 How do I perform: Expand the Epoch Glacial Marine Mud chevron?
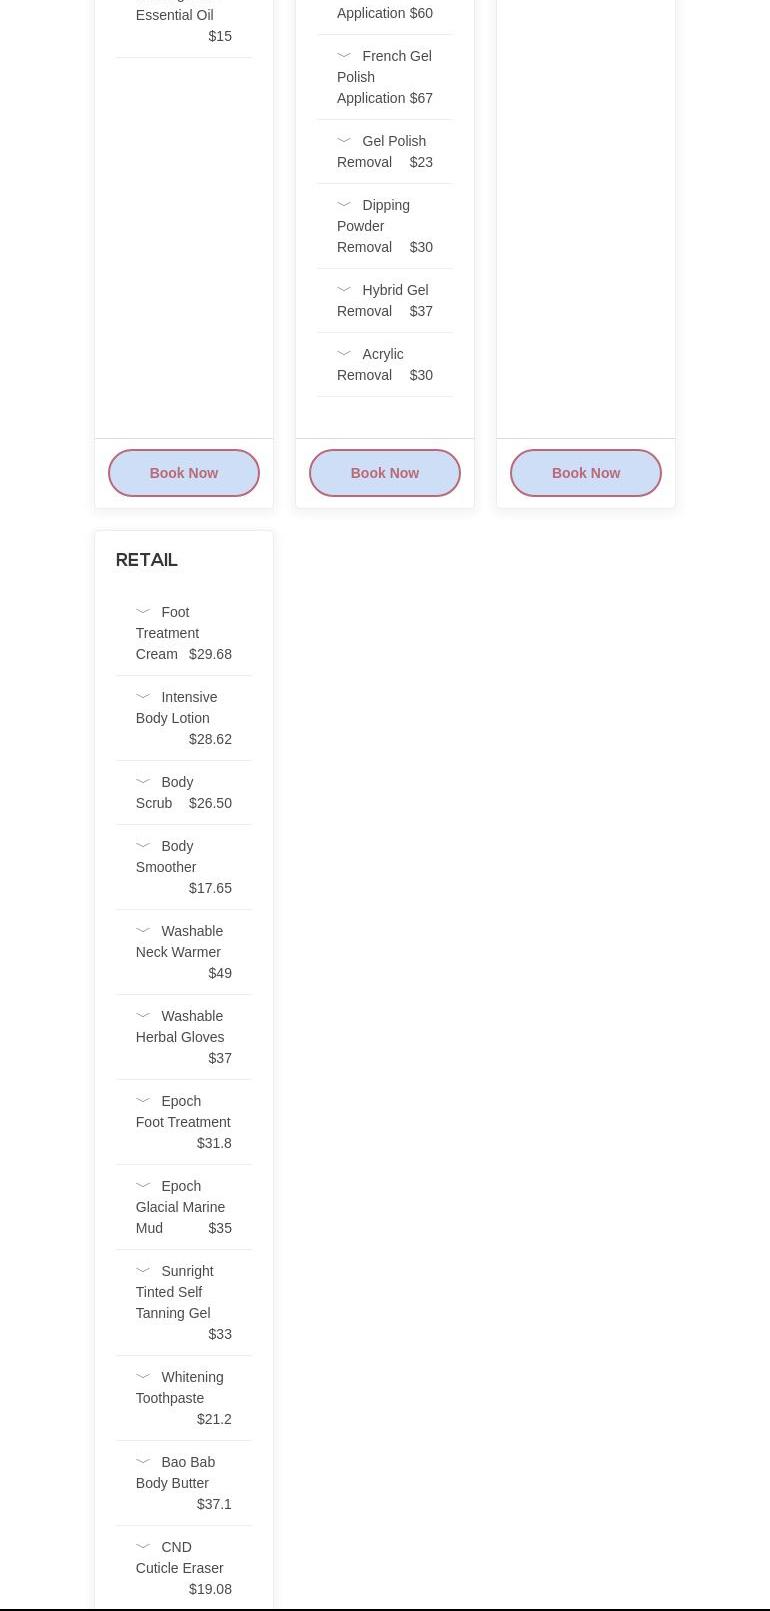click(x=143, y=1186)
